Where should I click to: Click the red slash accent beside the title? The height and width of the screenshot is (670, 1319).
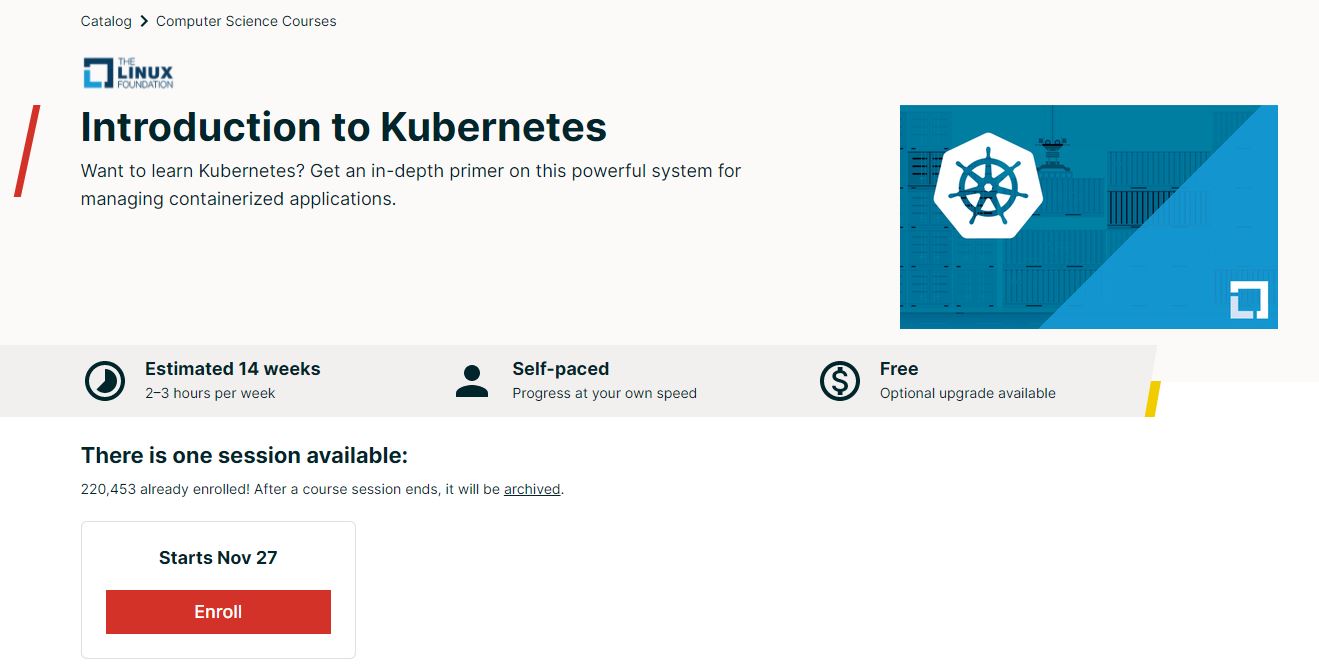pos(27,151)
